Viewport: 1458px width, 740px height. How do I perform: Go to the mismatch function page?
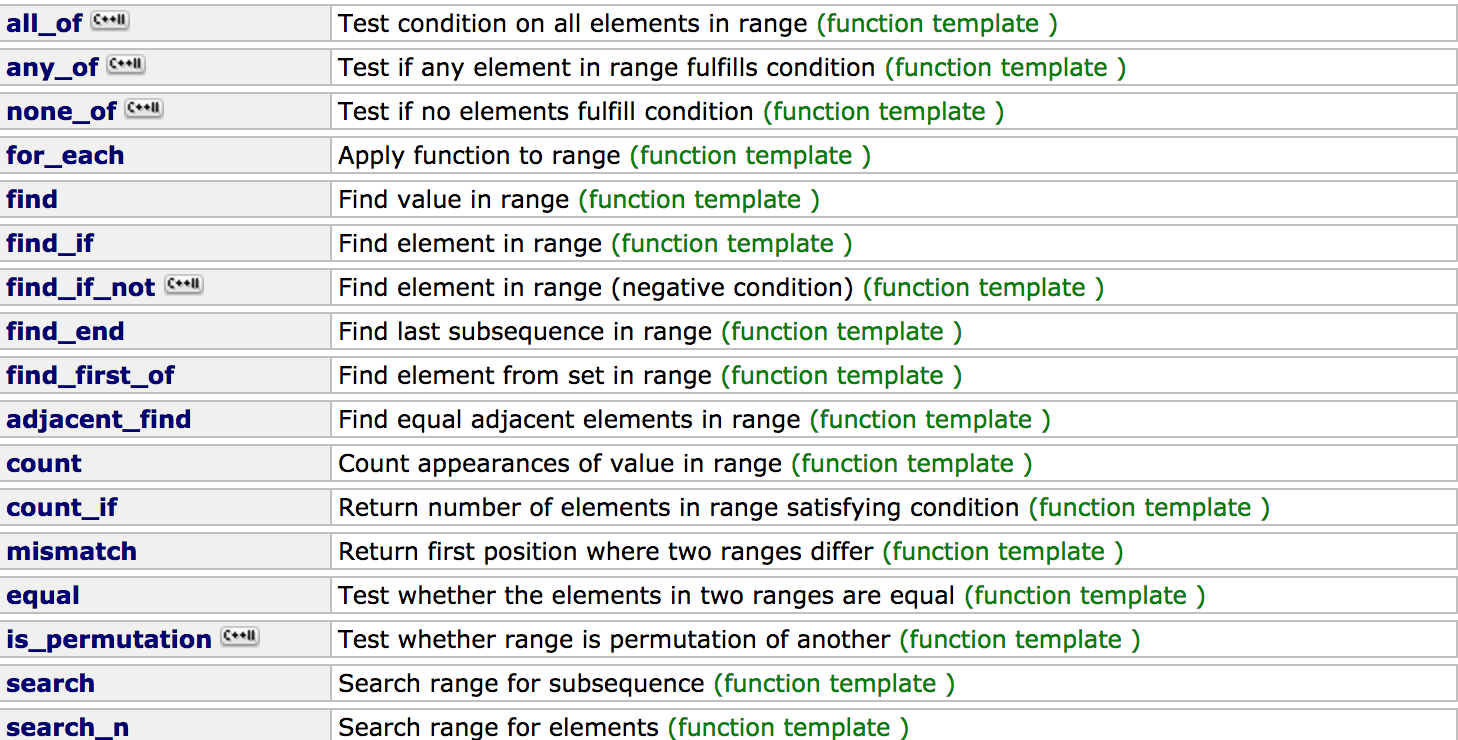pos(71,552)
